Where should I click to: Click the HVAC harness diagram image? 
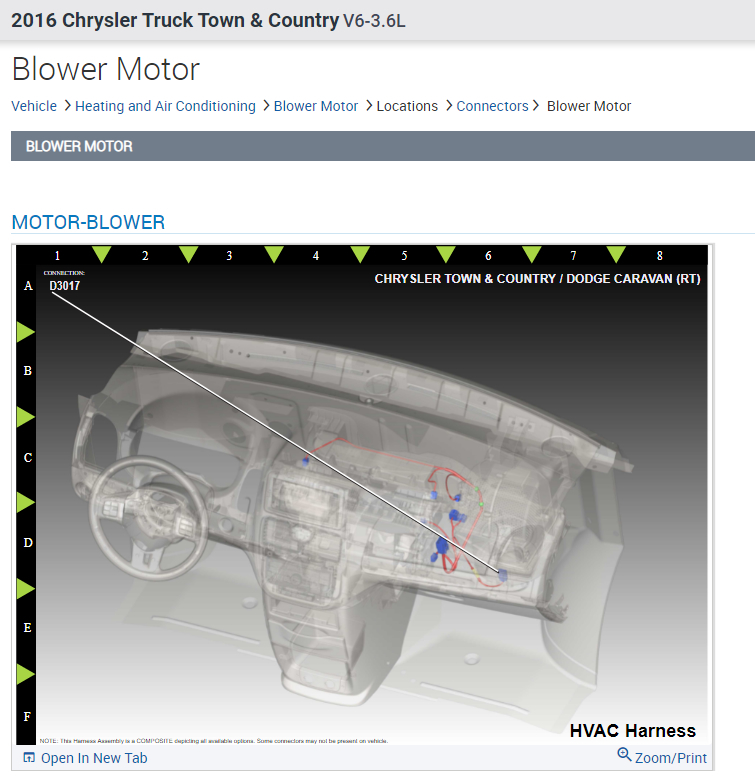tap(362, 495)
